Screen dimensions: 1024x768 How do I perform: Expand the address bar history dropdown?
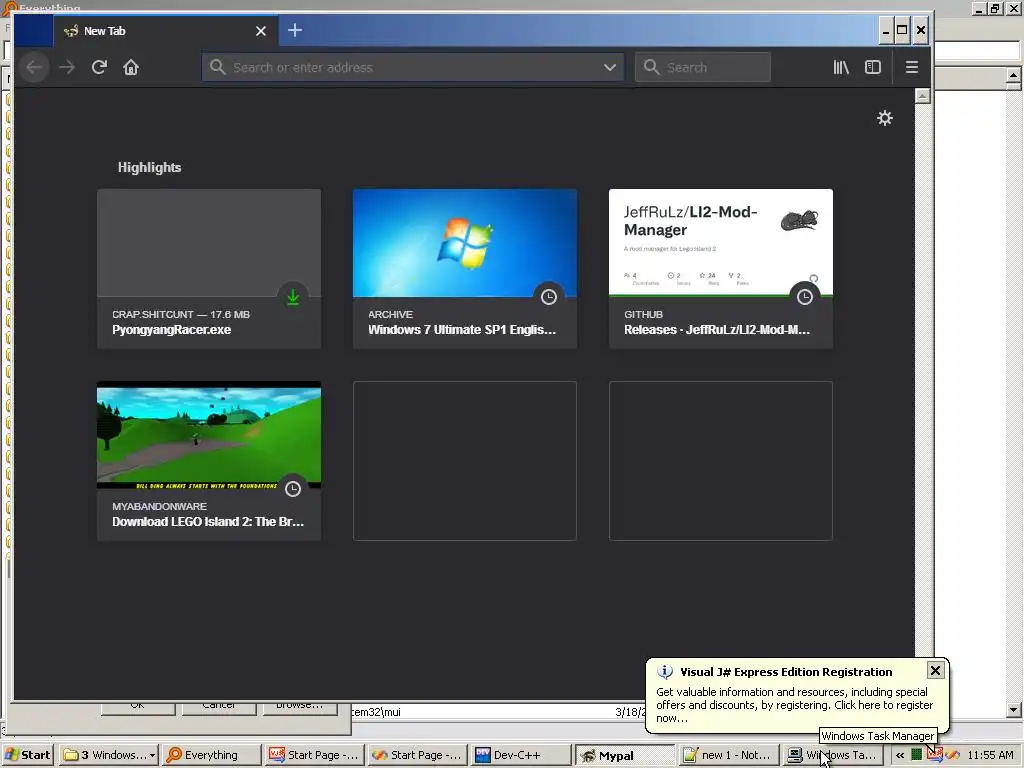[x=610, y=67]
